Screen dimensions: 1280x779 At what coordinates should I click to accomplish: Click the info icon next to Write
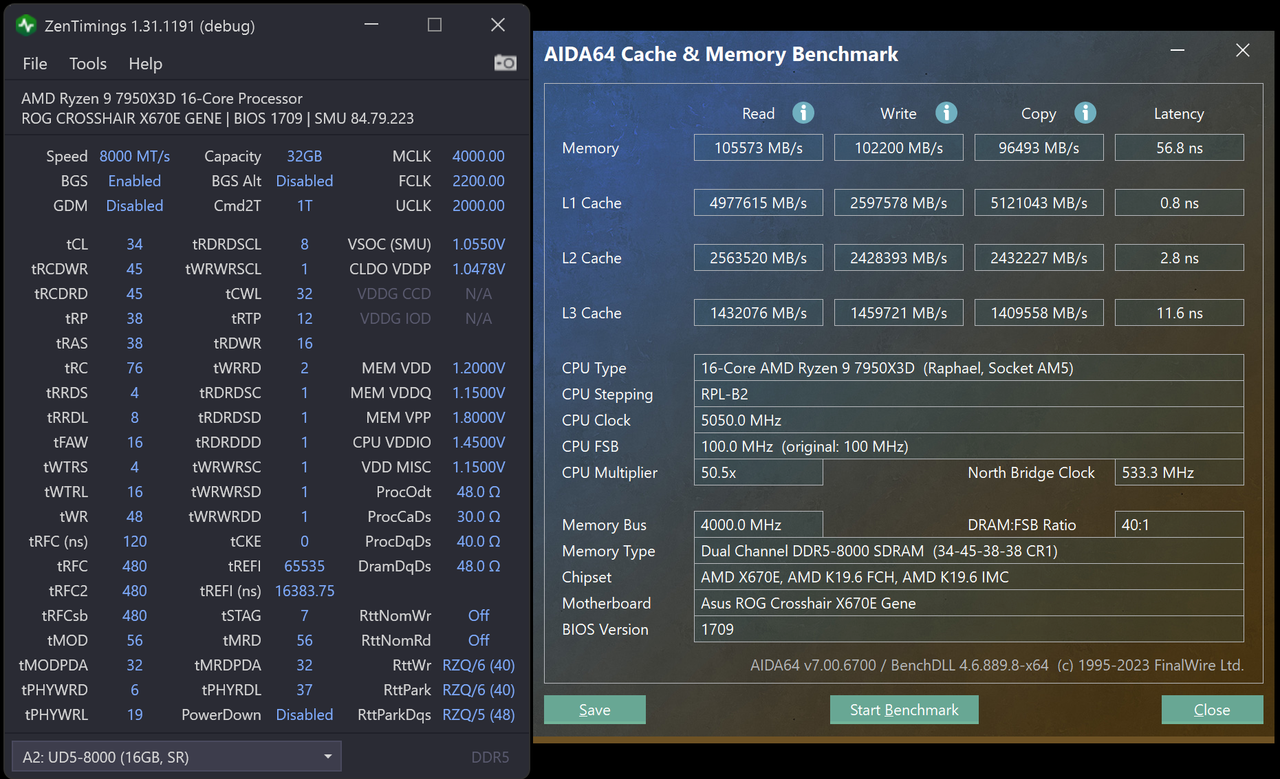pyautogui.click(x=946, y=113)
